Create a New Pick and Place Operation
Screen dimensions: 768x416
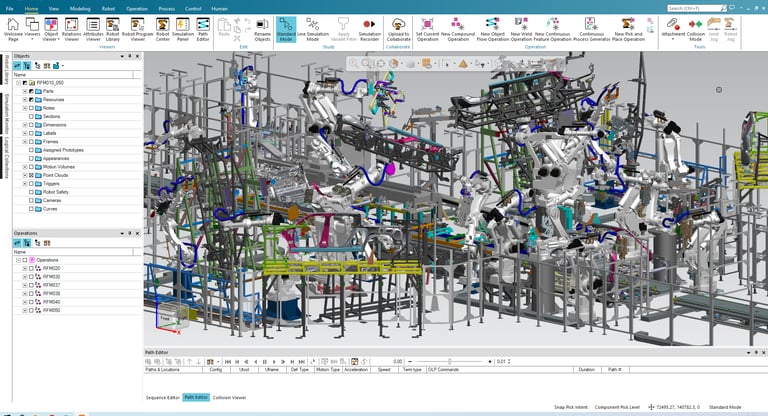628,29
